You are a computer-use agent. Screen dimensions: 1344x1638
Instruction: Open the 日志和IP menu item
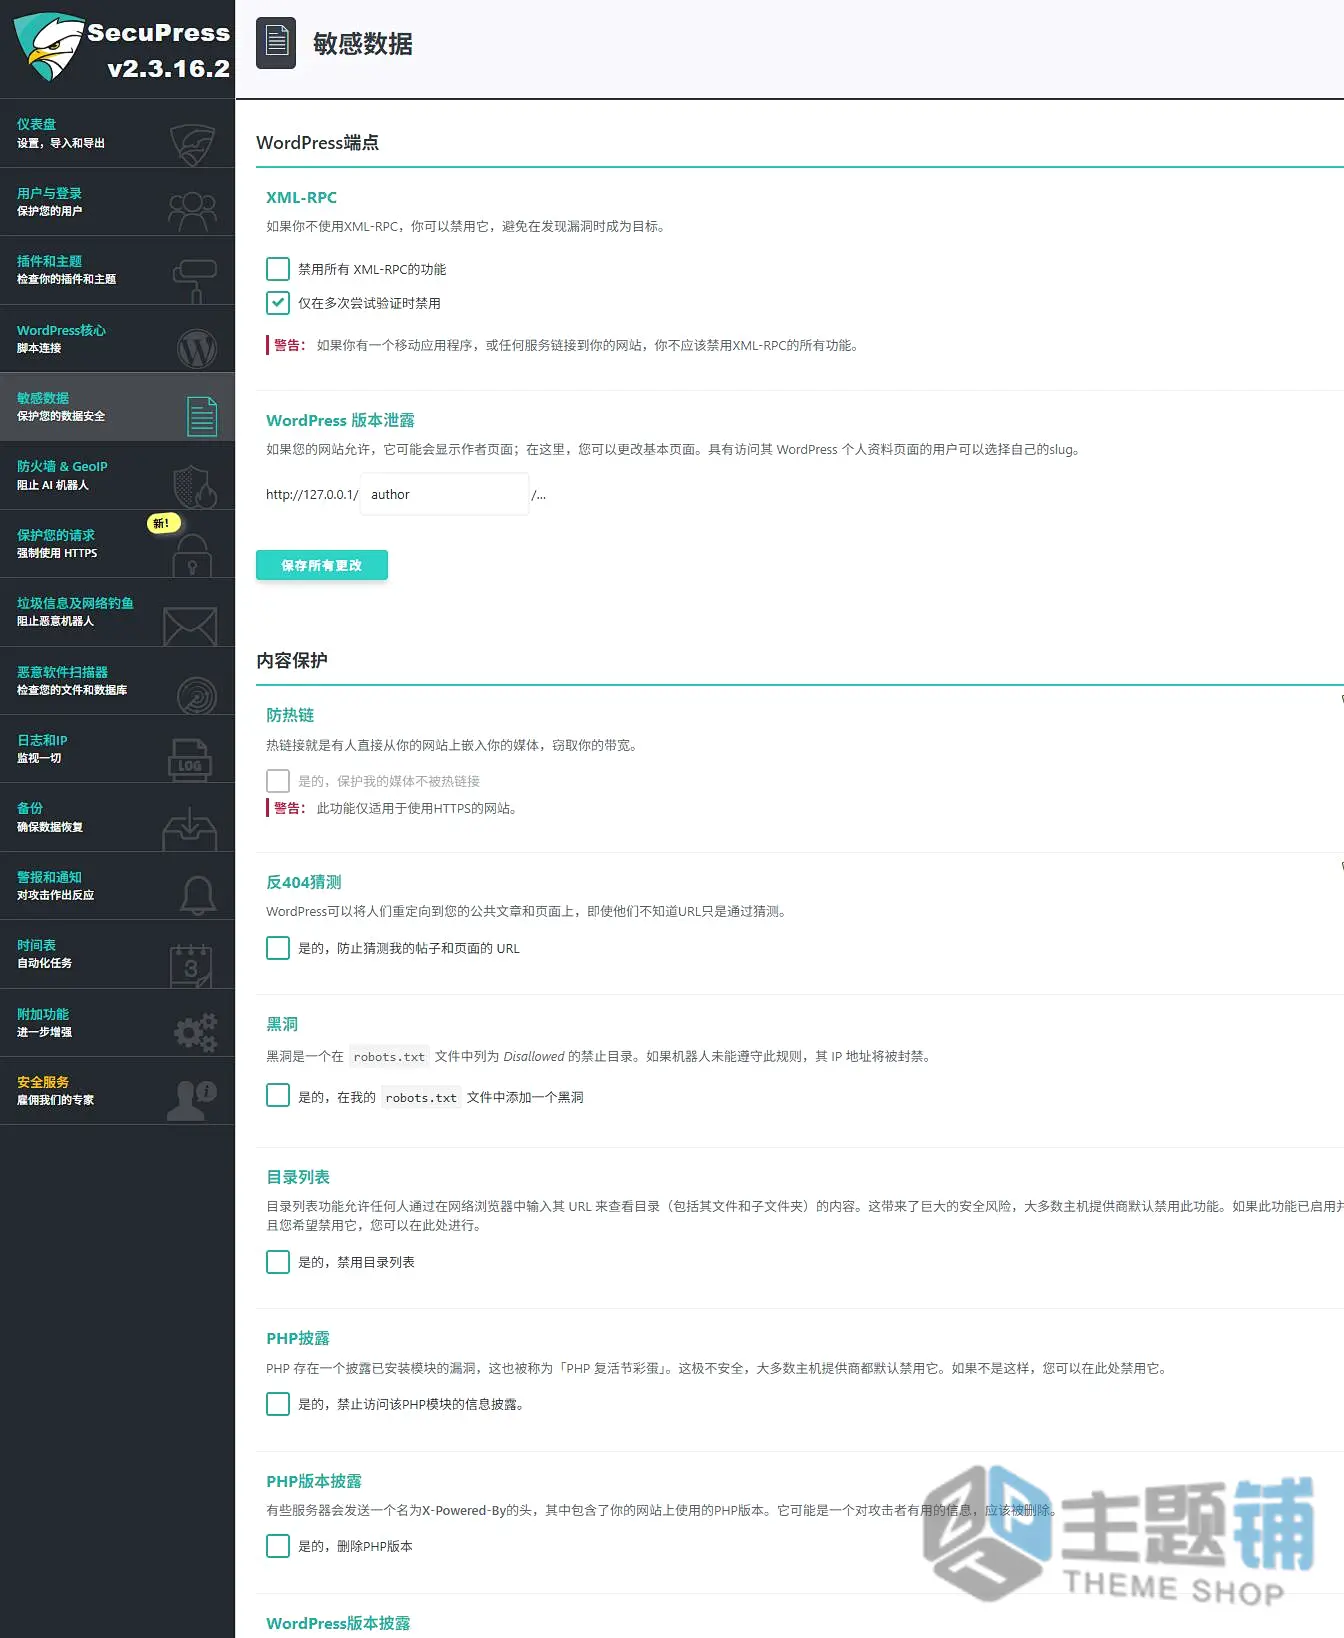(x=117, y=749)
